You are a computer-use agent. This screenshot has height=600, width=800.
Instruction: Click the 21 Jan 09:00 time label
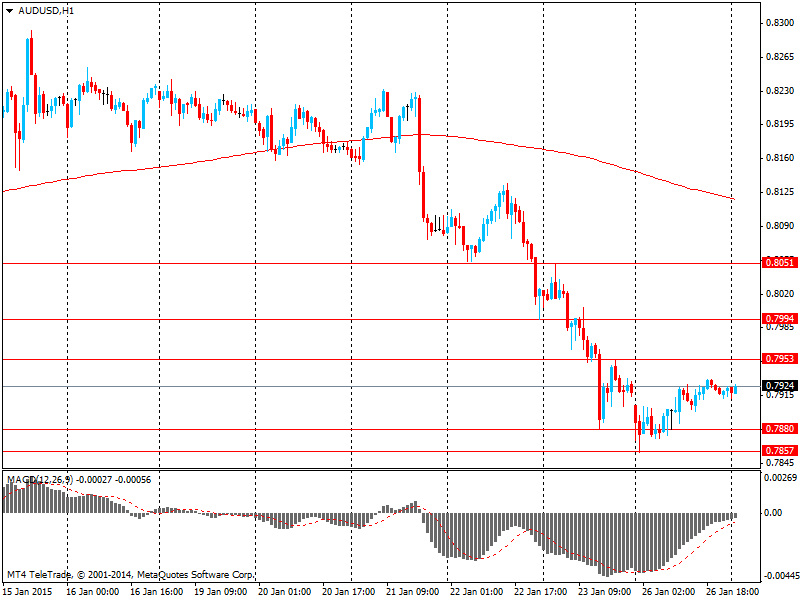pyautogui.click(x=412, y=591)
